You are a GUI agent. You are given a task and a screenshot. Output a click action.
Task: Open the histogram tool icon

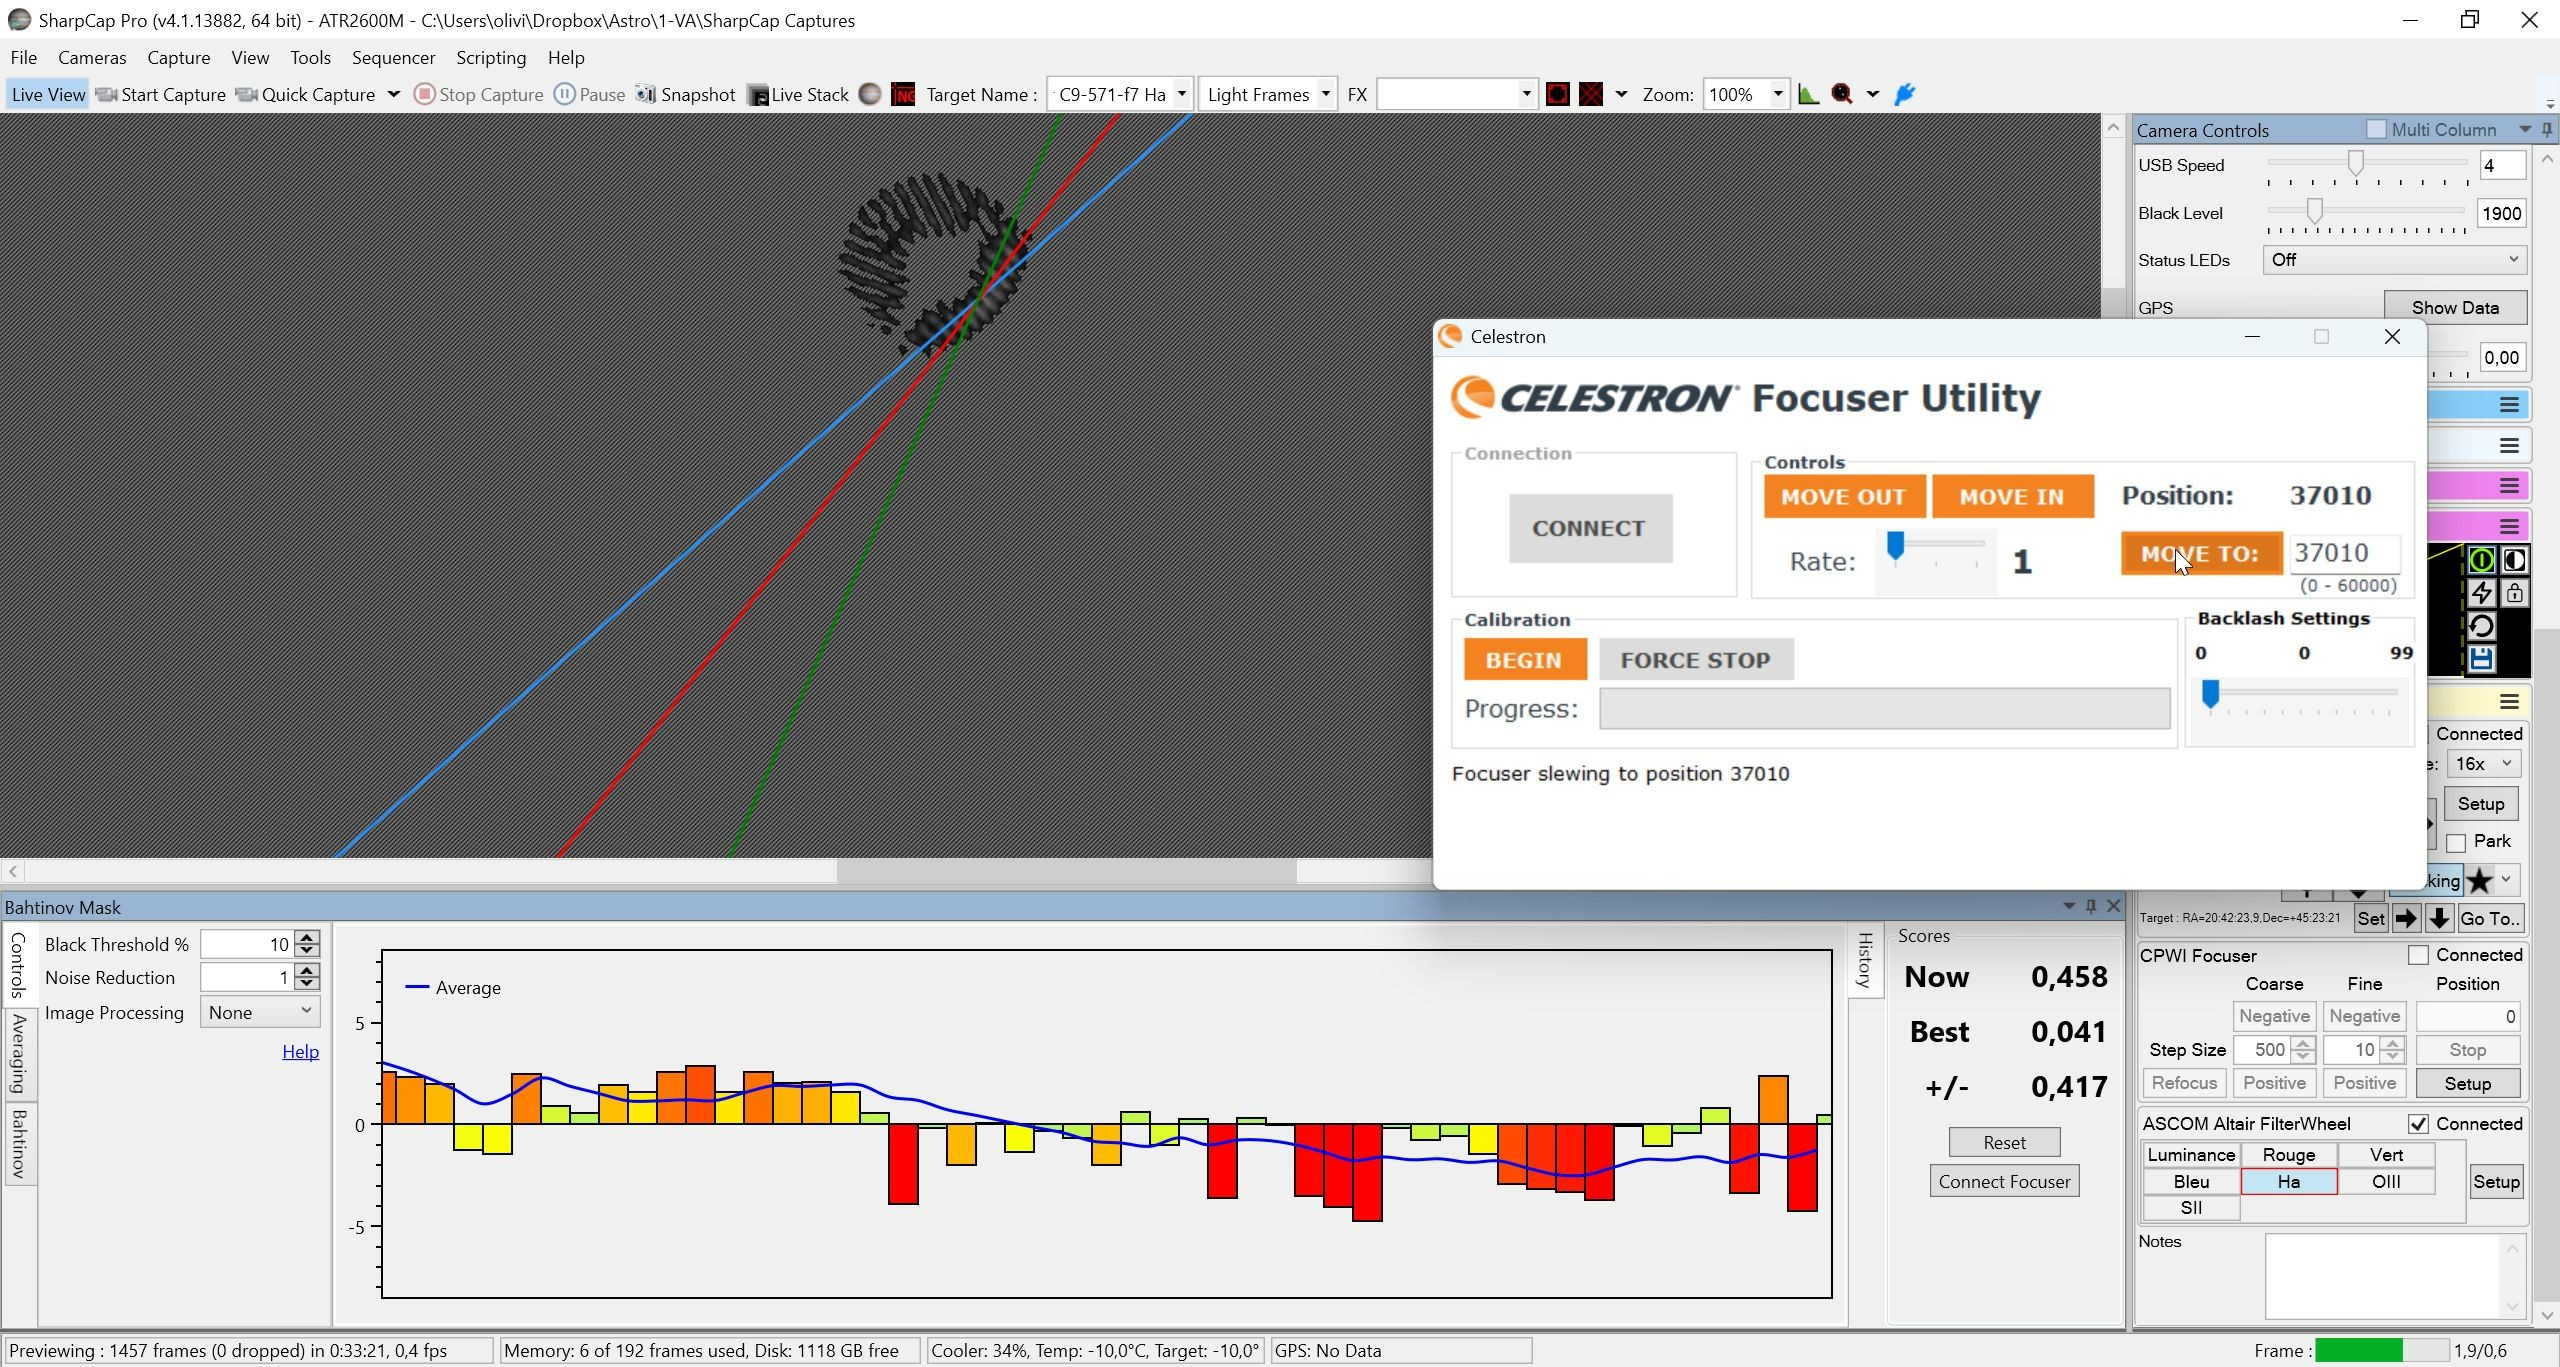click(1808, 94)
